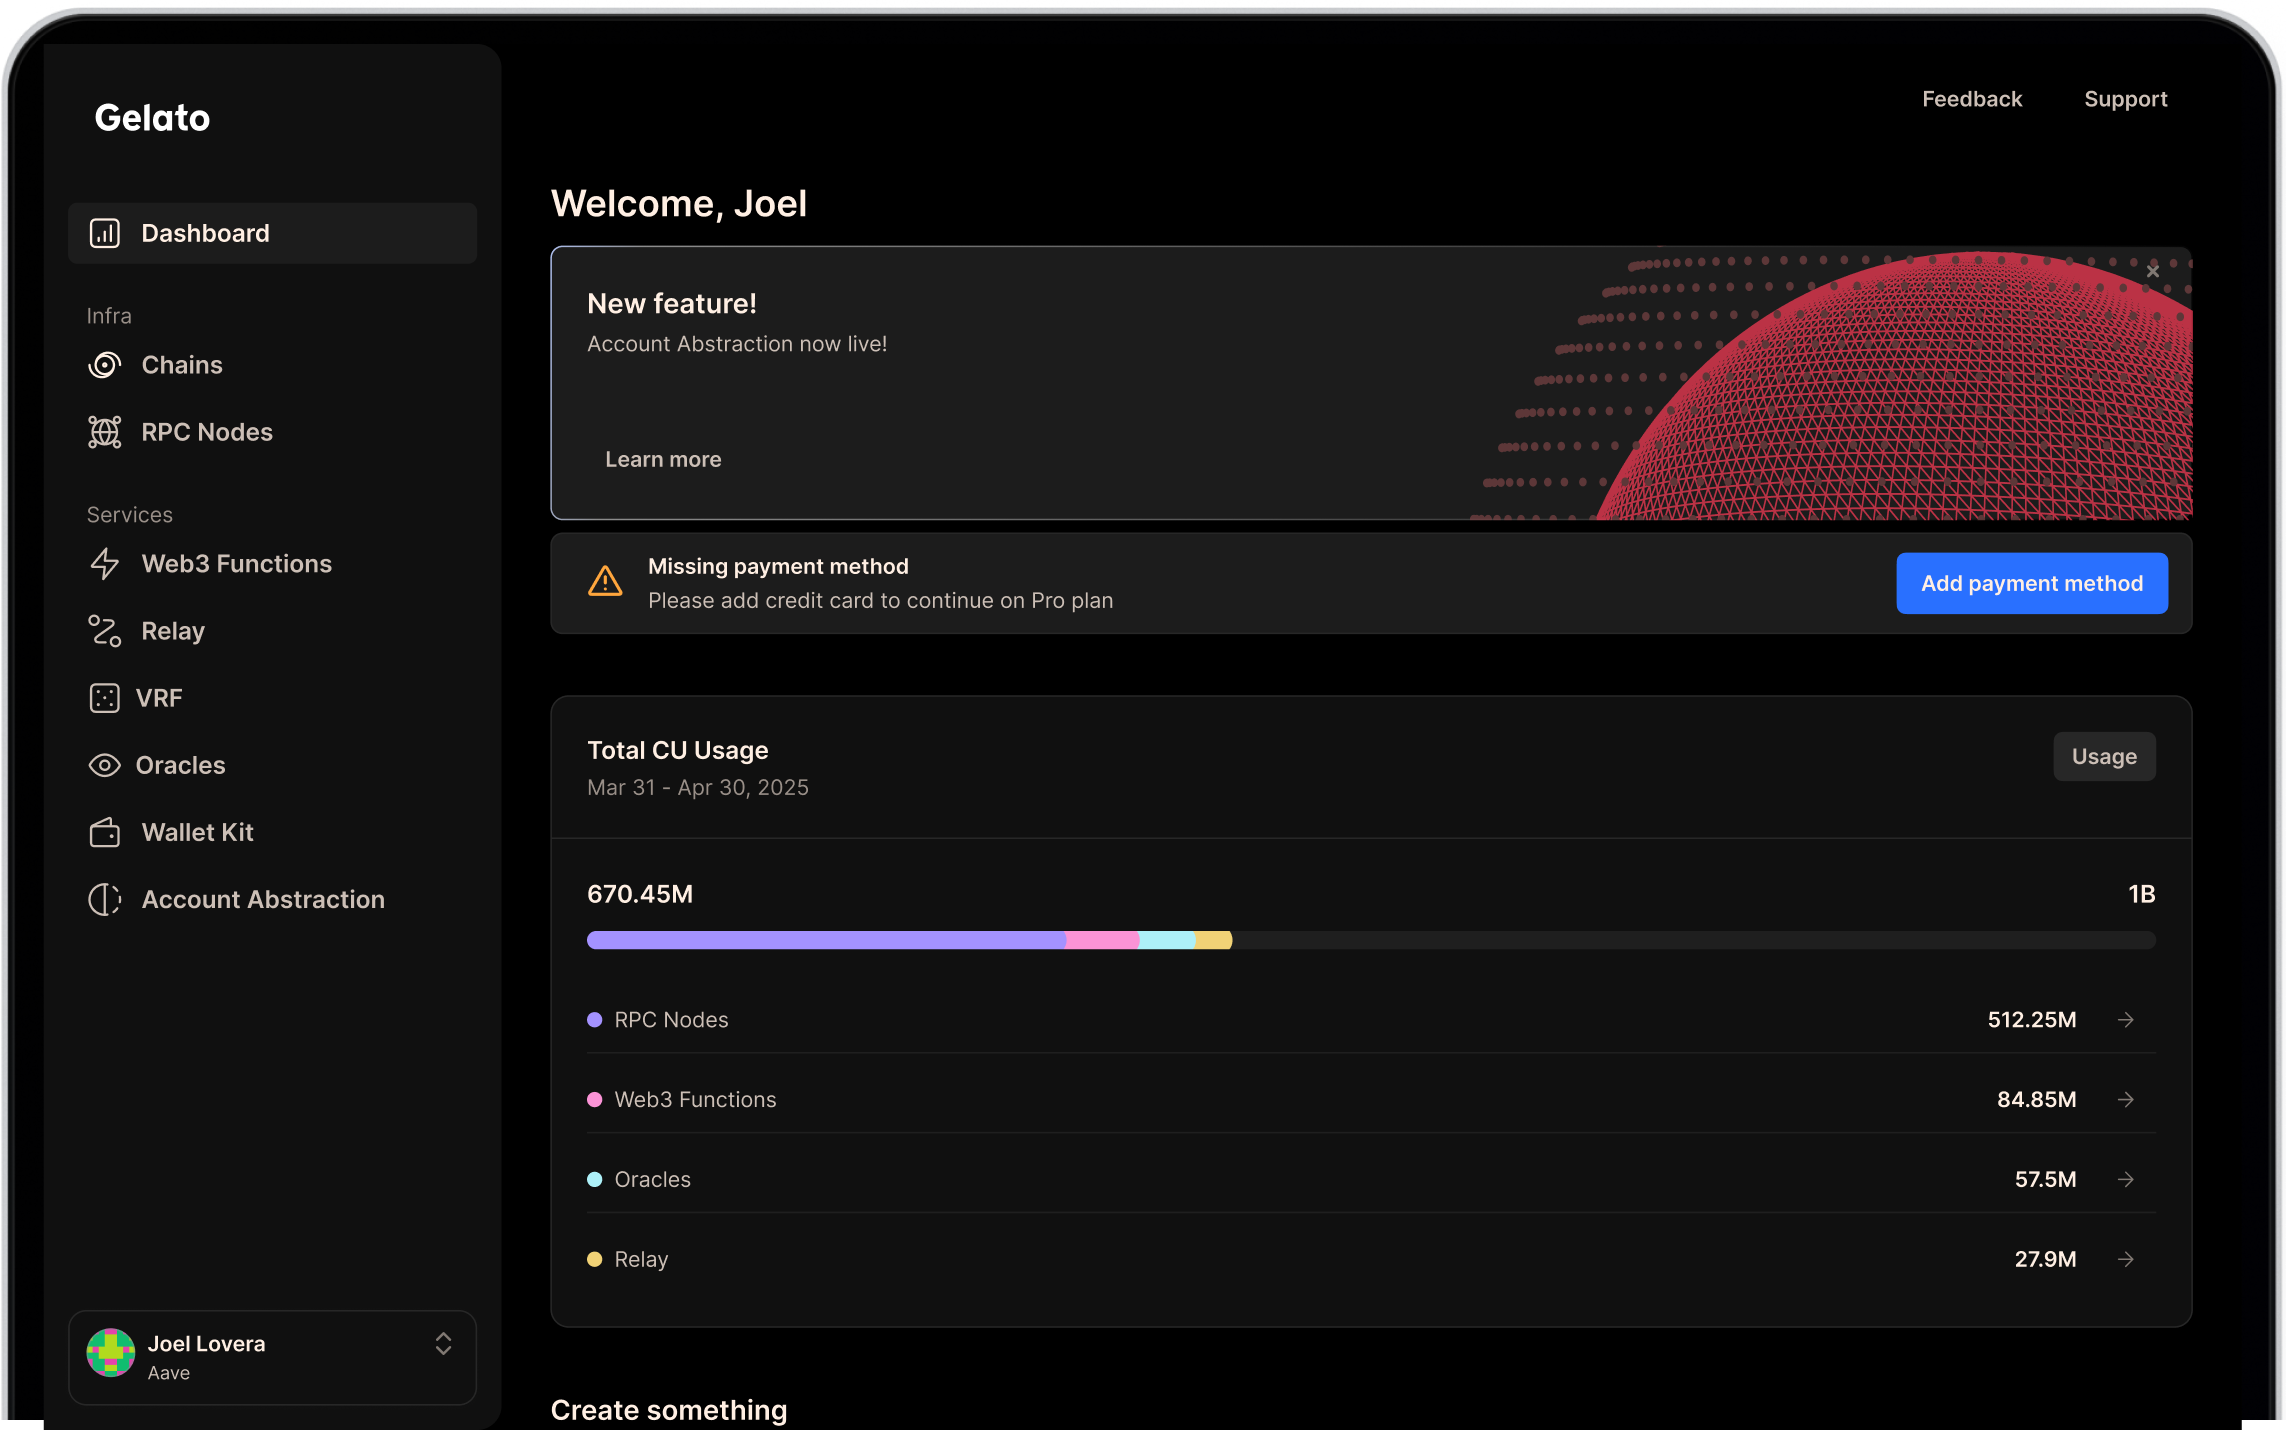The image size is (2287, 1430).
Task: Open the Feedback link
Action: pos(1972,99)
